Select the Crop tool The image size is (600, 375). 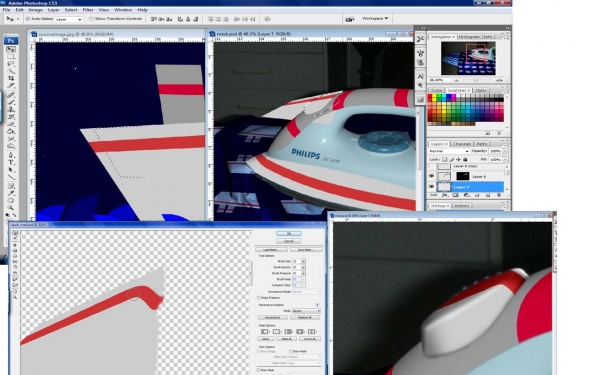pyautogui.click(x=11, y=78)
